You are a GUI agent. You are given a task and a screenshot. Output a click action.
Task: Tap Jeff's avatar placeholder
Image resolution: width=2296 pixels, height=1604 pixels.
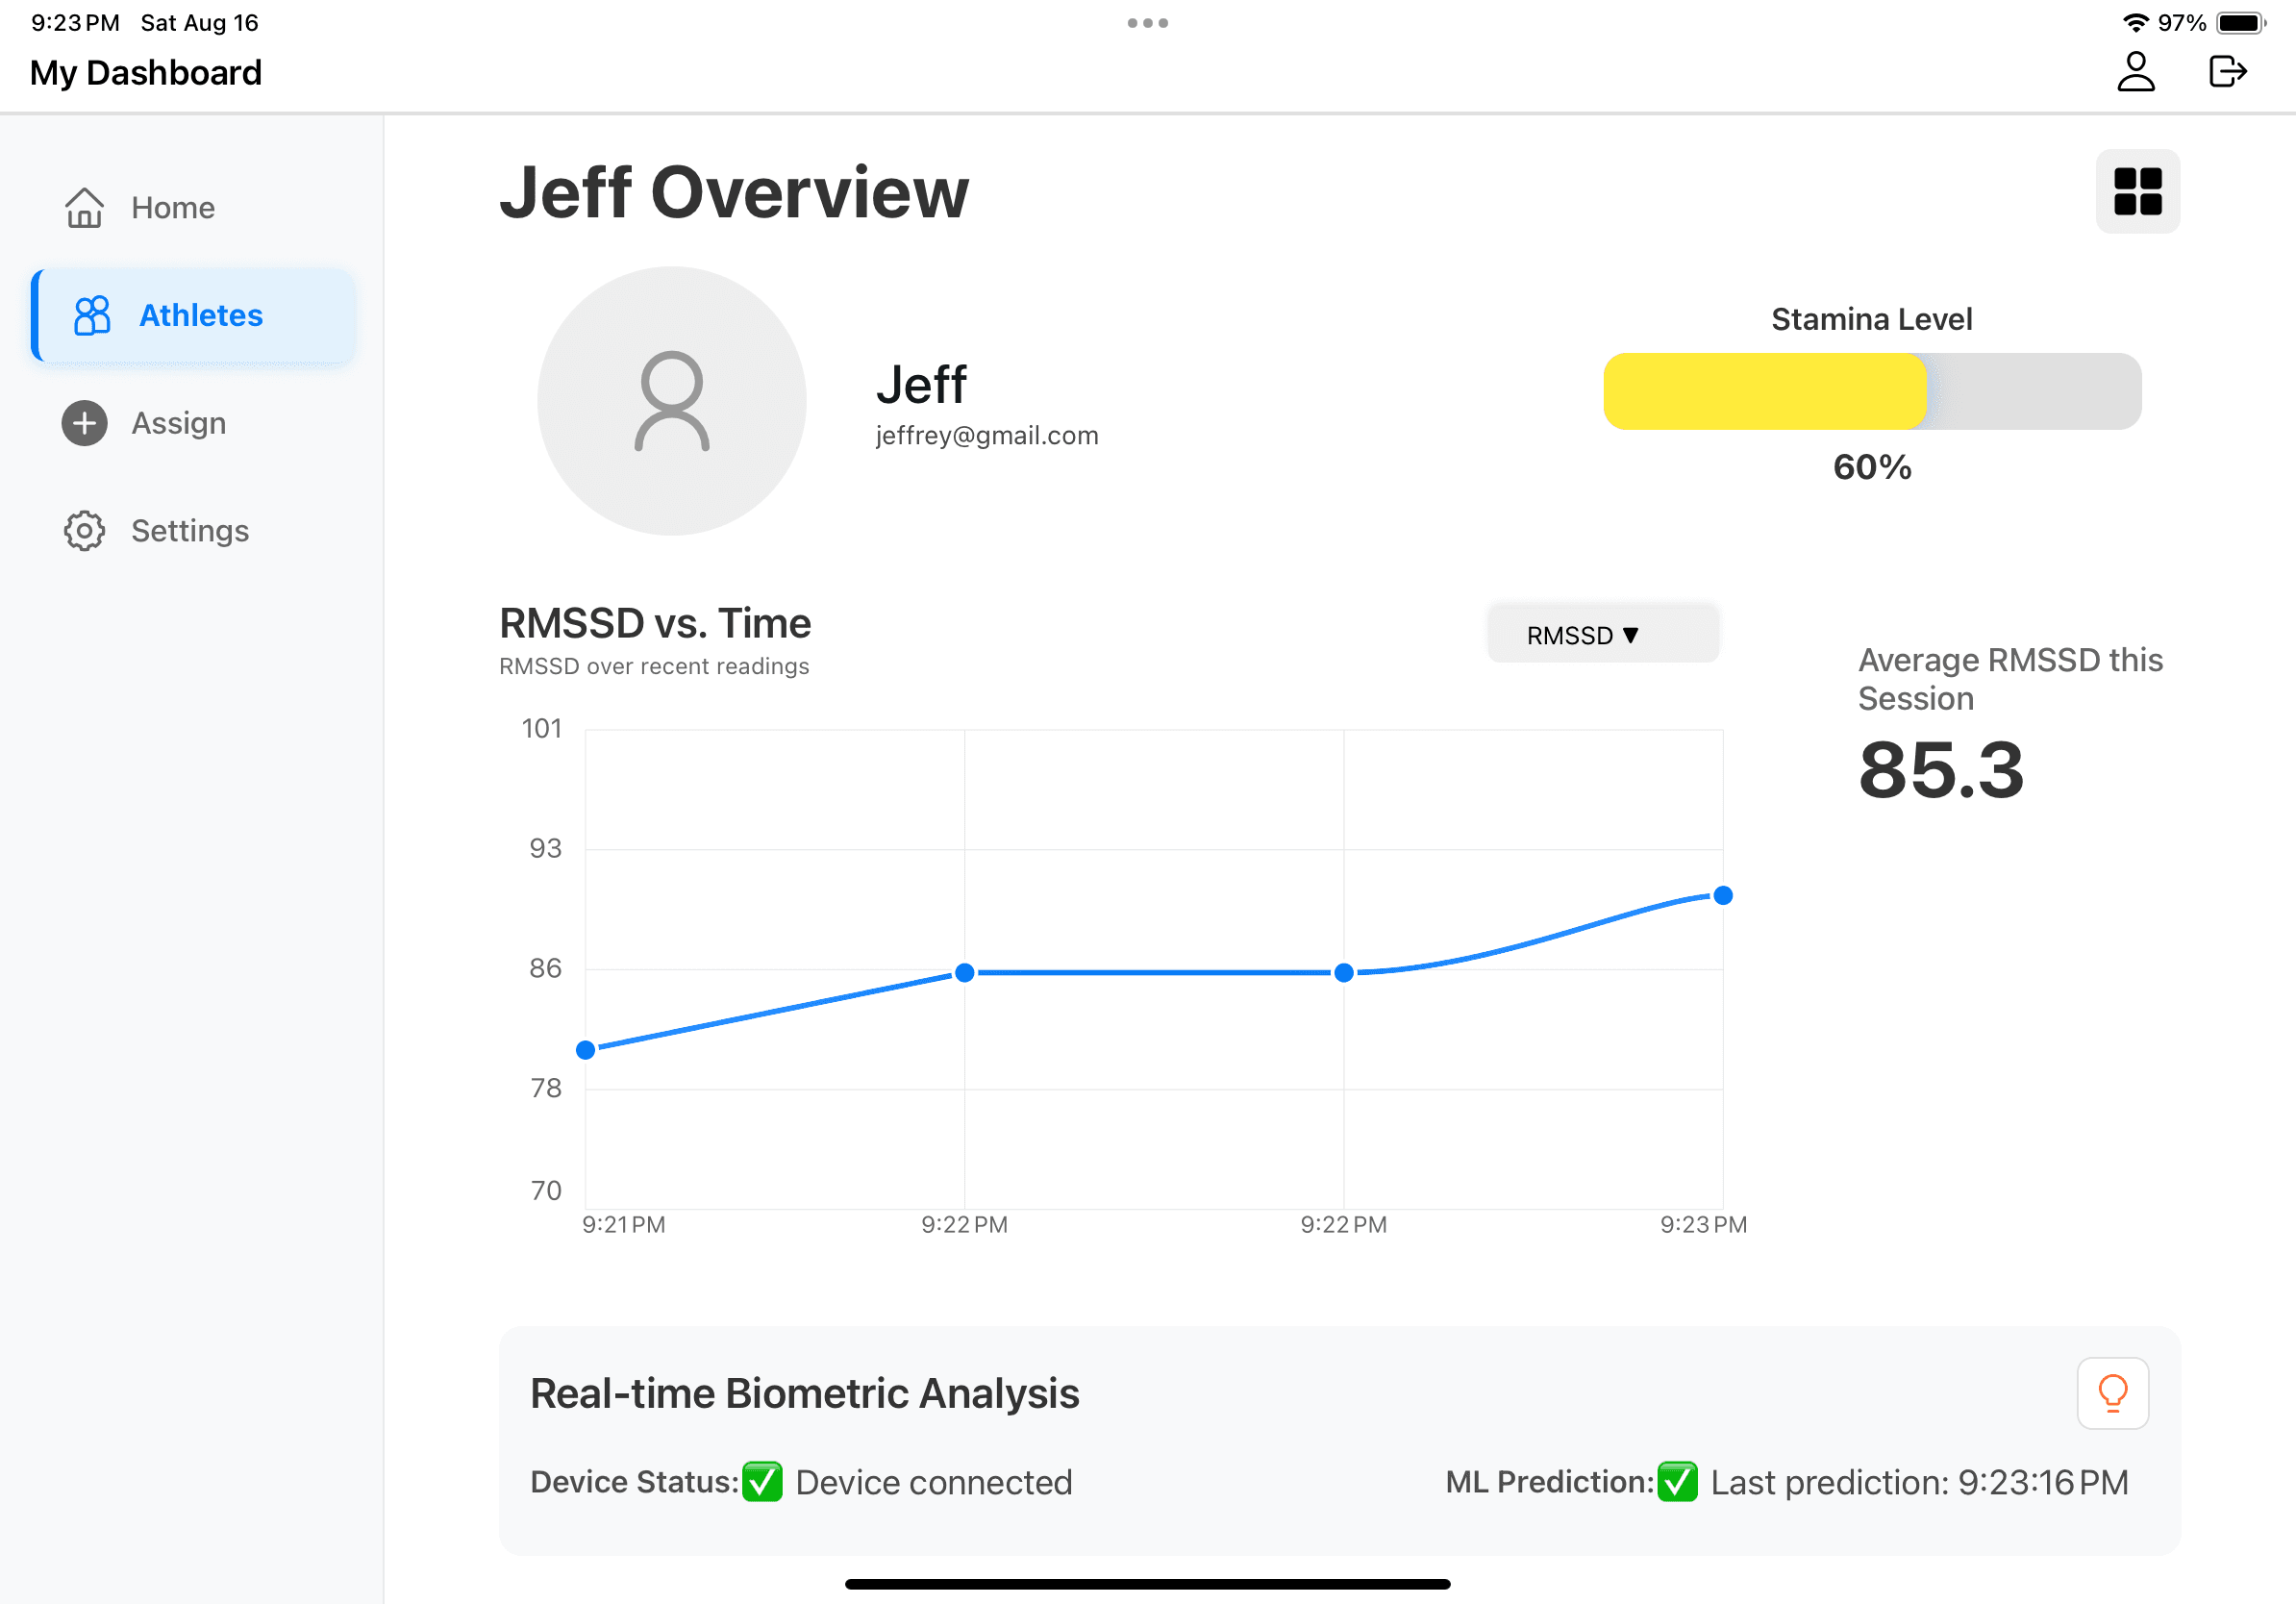pyautogui.click(x=671, y=400)
